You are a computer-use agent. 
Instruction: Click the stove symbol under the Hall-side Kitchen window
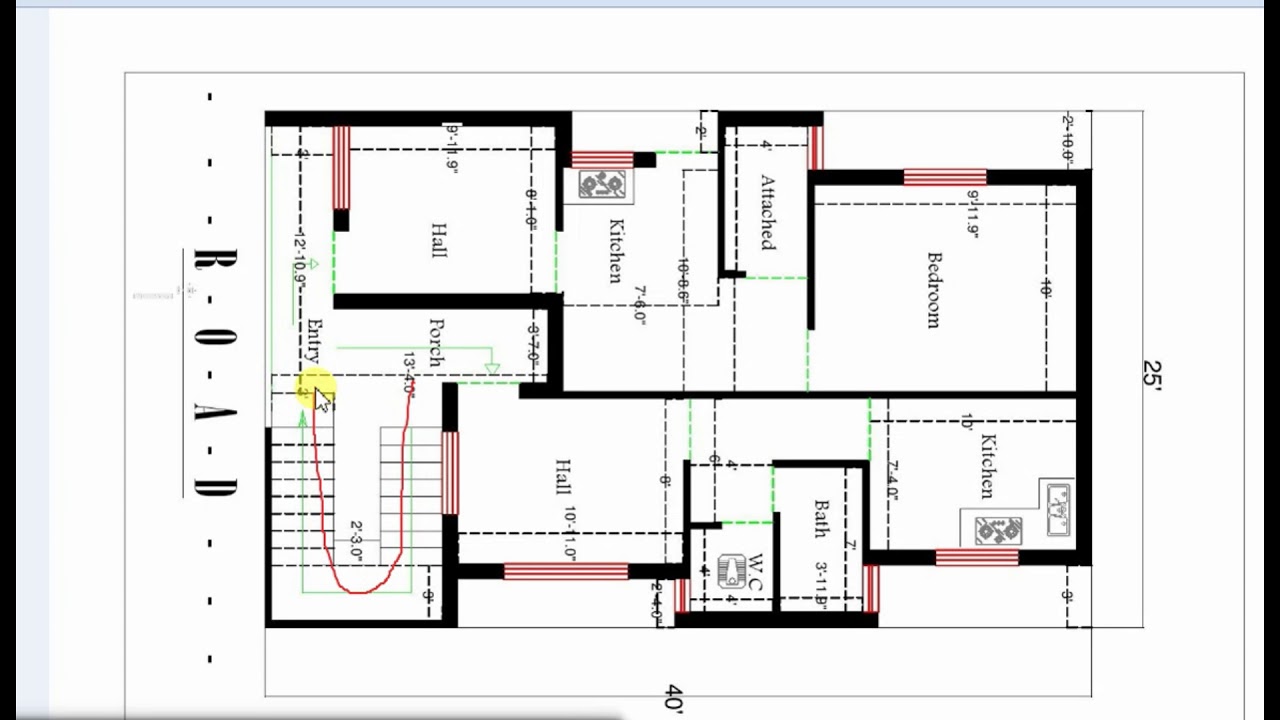[602, 186]
